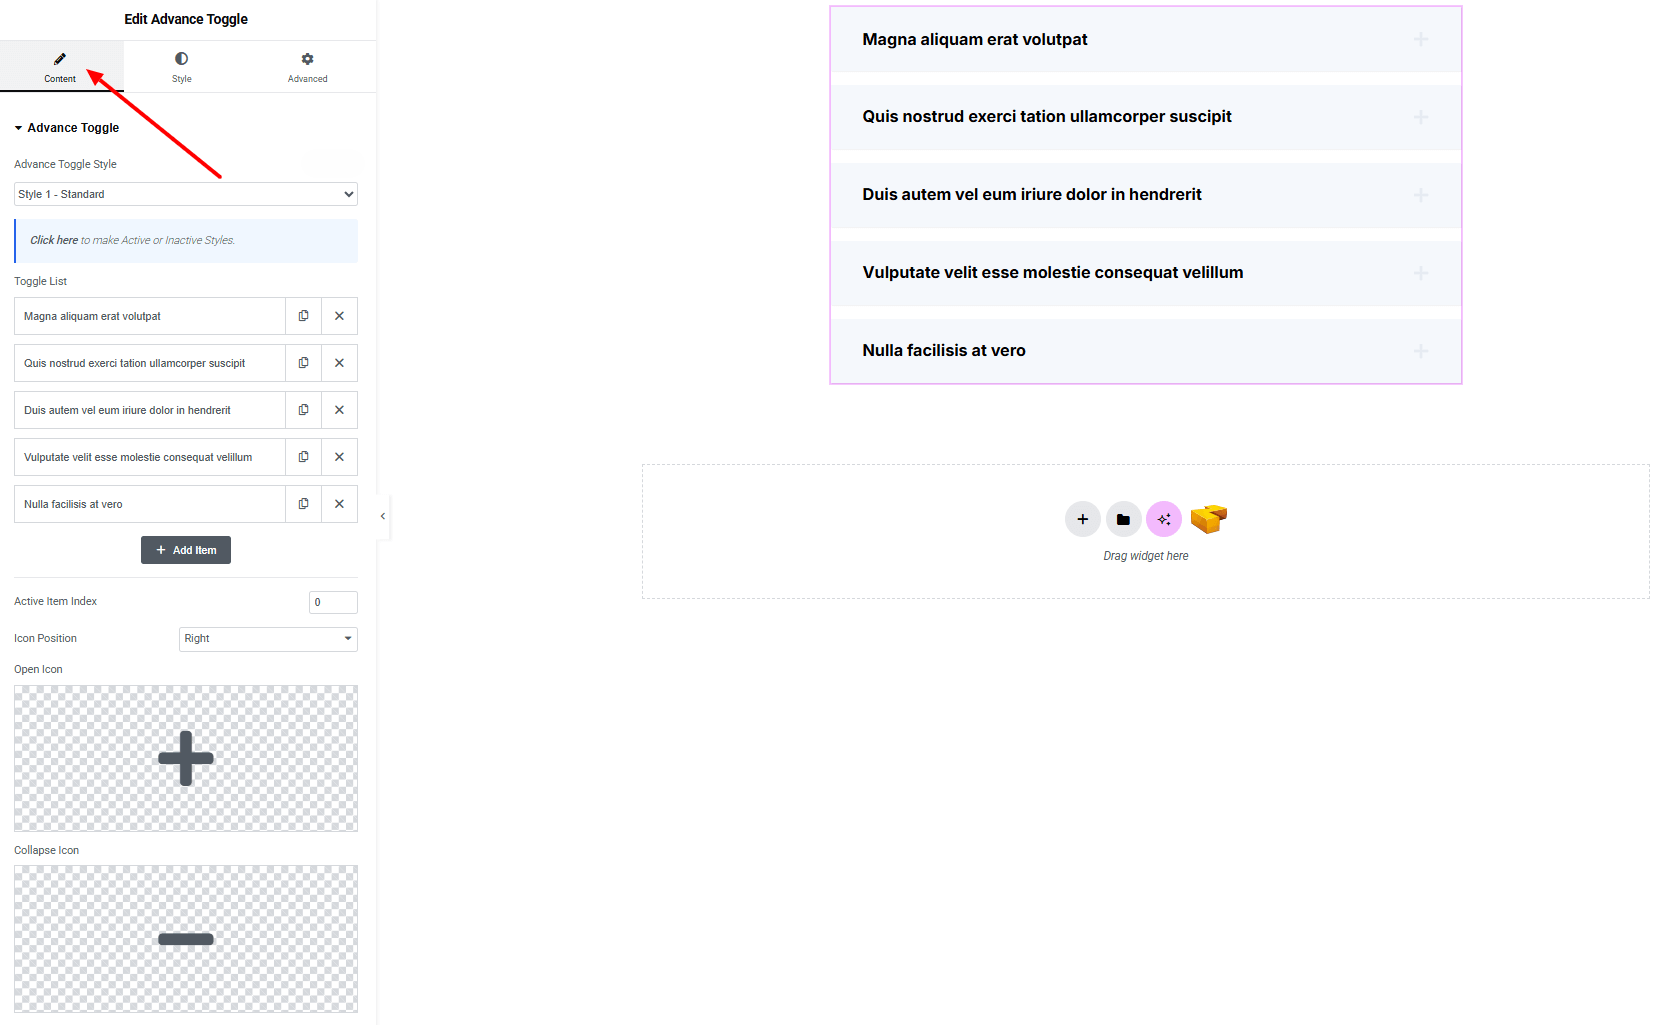Switch to the Style tab
Screen dimensions: 1675x1025
point(181,67)
